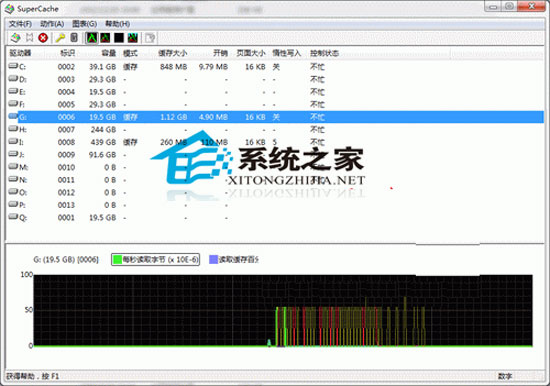Open the 文件(F) menu

[20, 24]
